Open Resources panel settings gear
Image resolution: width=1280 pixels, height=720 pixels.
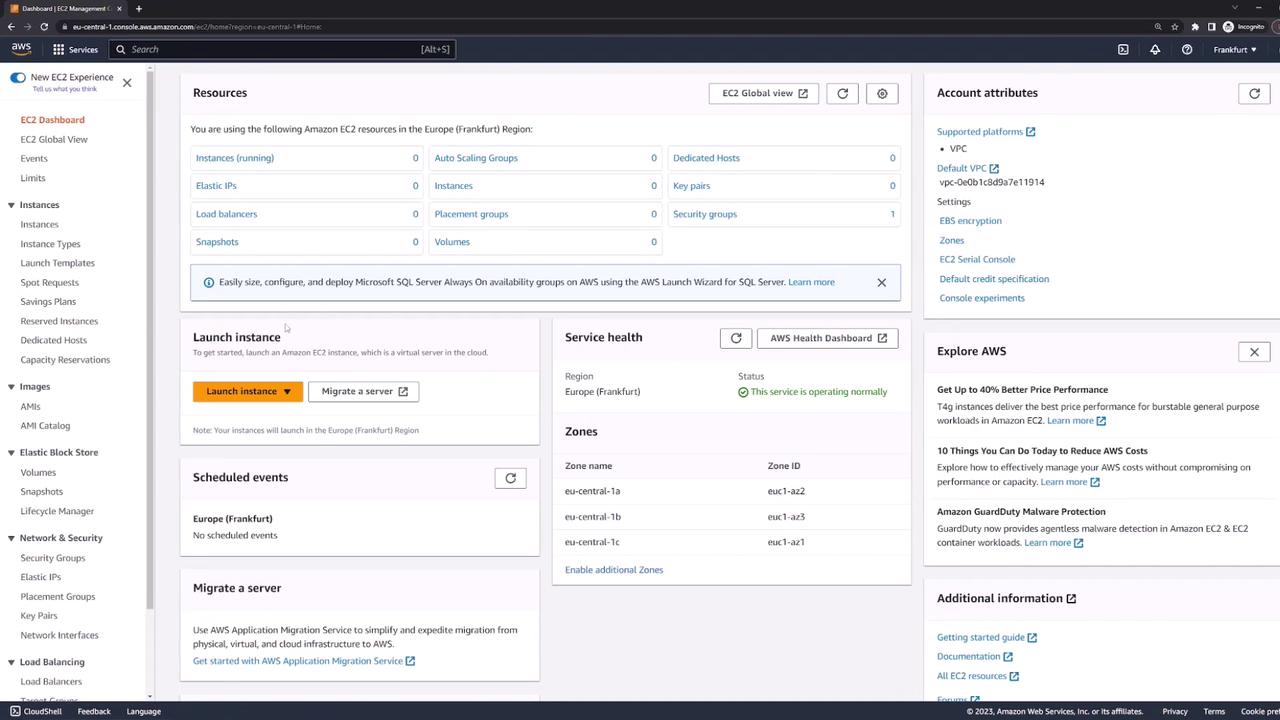point(882,93)
